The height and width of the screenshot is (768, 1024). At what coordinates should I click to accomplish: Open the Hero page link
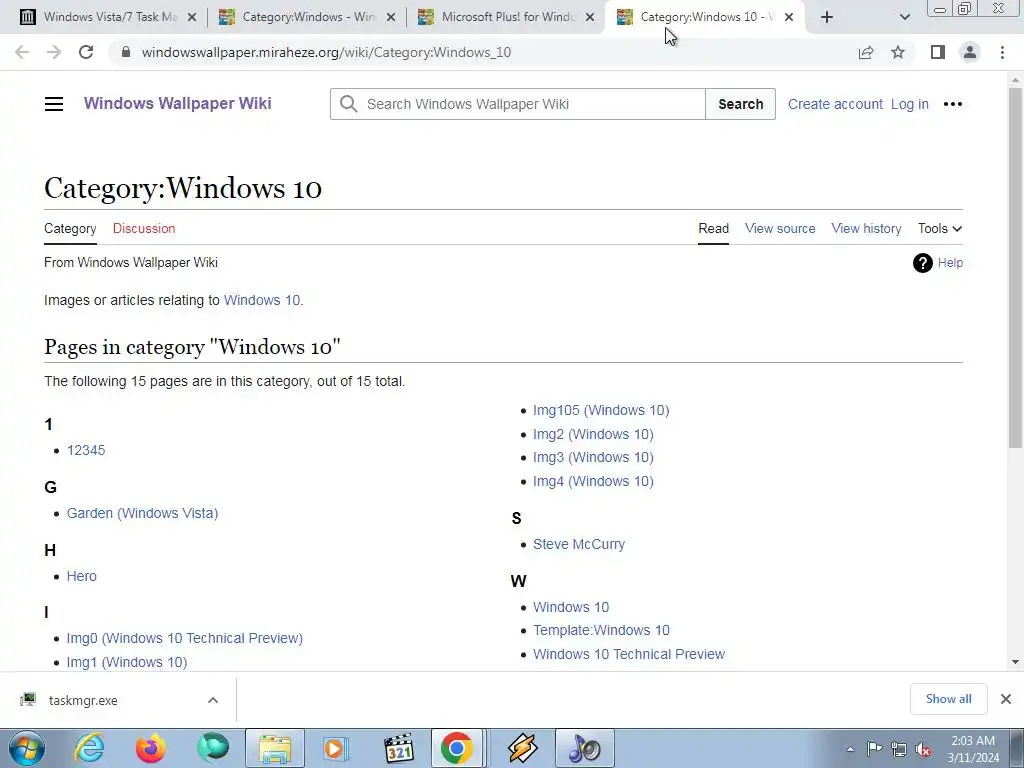82,576
